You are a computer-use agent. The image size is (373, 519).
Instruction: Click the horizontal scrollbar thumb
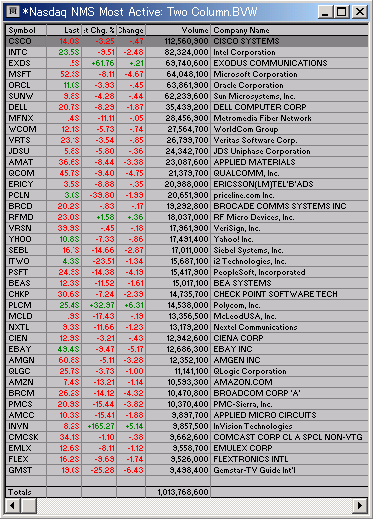pos(29,506)
